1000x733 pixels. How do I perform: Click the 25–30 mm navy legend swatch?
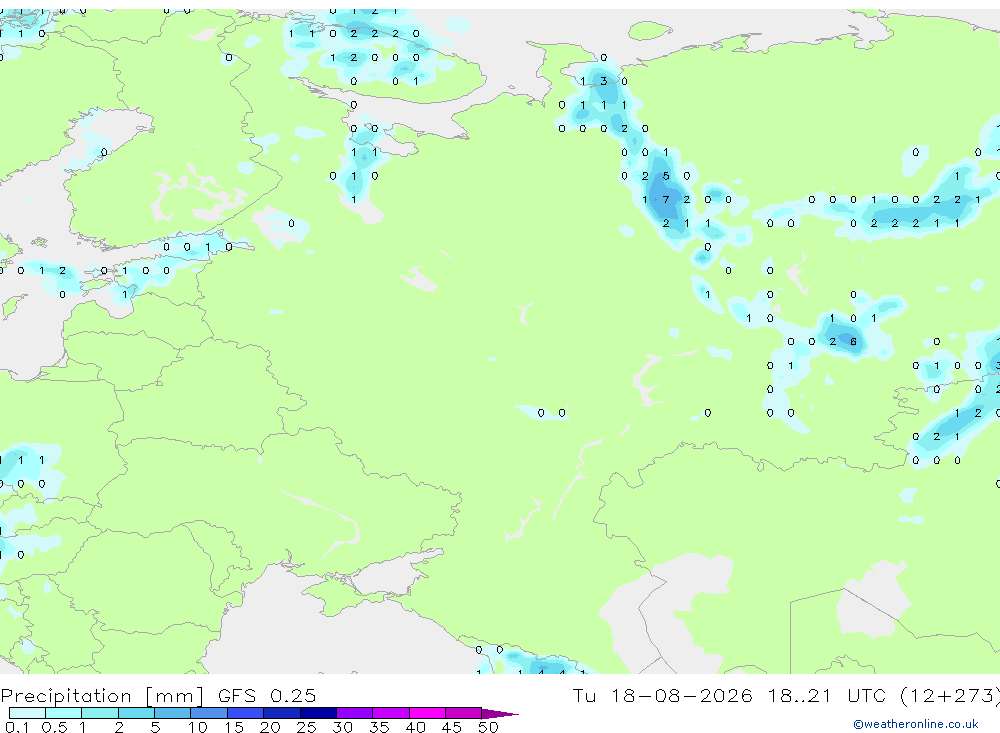click(x=318, y=713)
